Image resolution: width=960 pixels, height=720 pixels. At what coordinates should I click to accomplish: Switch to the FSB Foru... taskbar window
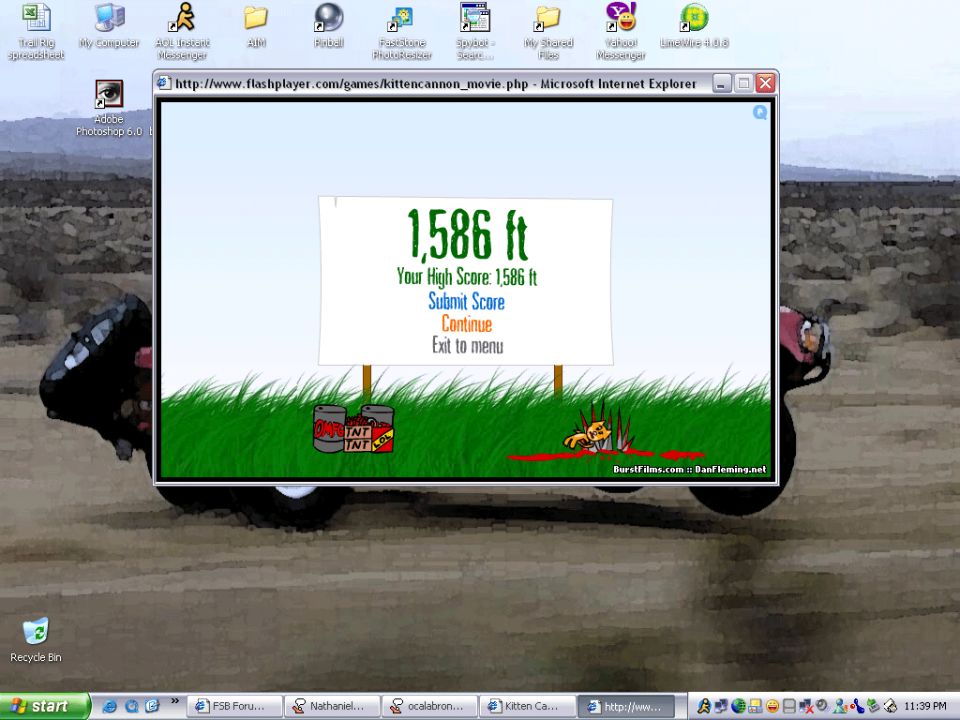tap(234, 706)
